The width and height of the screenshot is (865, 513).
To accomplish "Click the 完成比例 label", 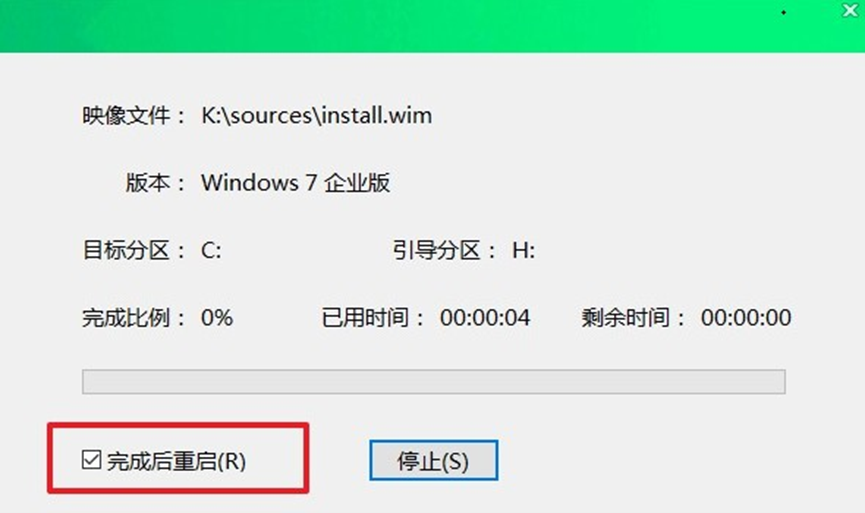I will point(126,318).
